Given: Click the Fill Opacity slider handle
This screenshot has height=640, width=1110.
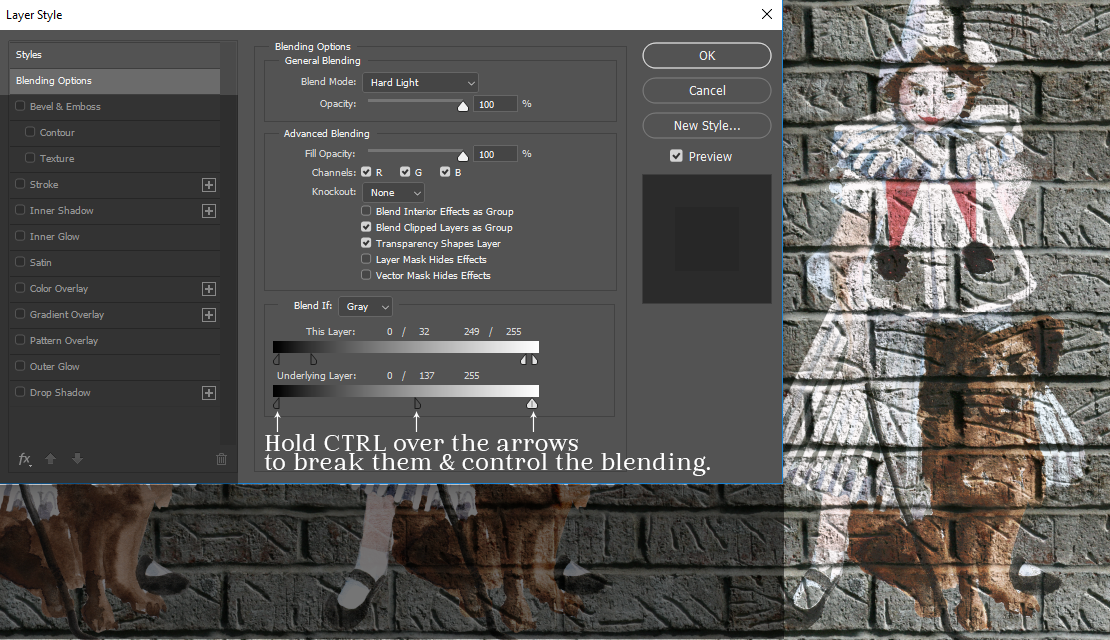Looking at the screenshot, I should coord(462,156).
